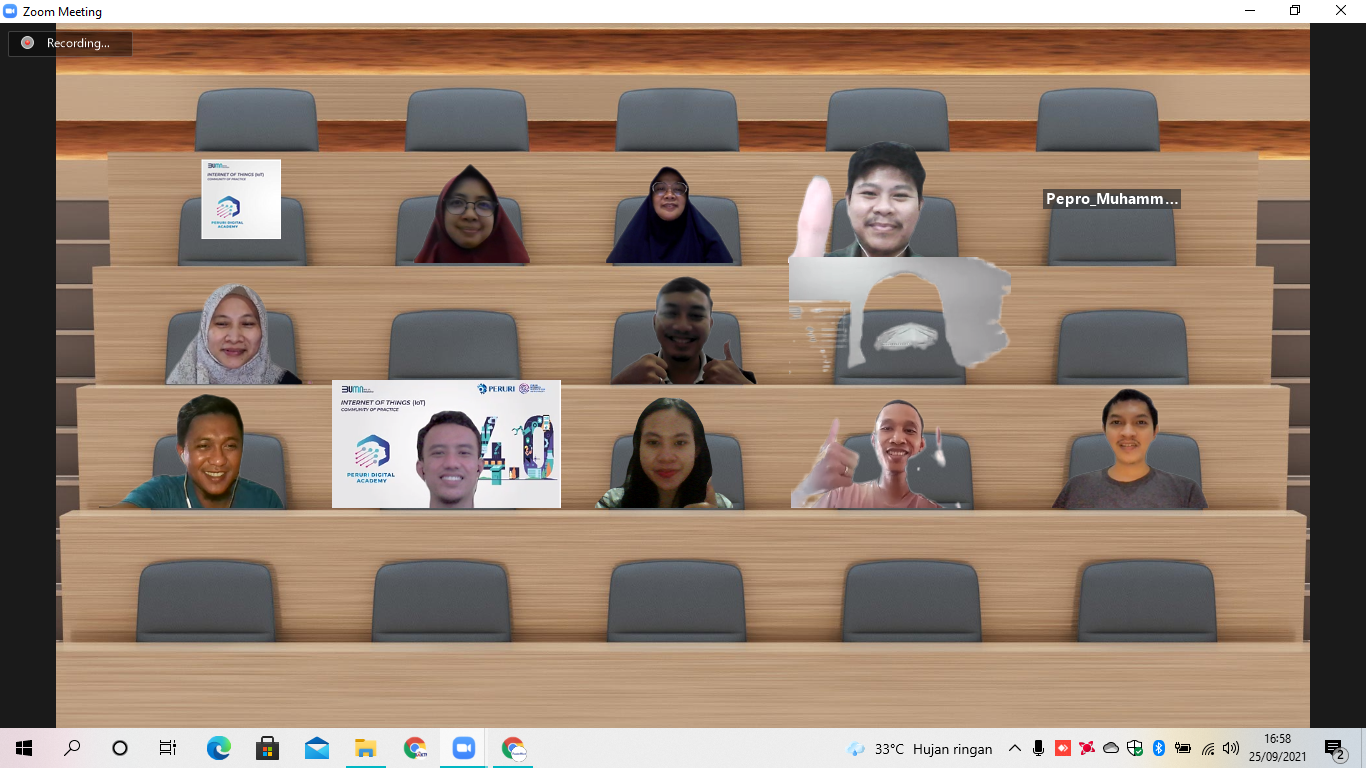1366x768 pixels.
Task: Open Microsoft Store from the taskbar
Action: click(267, 748)
